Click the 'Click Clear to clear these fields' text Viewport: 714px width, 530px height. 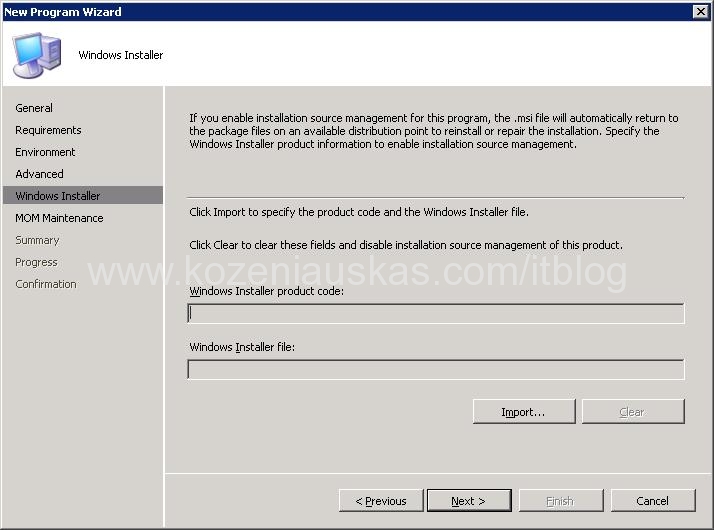(x=406, y=245)
